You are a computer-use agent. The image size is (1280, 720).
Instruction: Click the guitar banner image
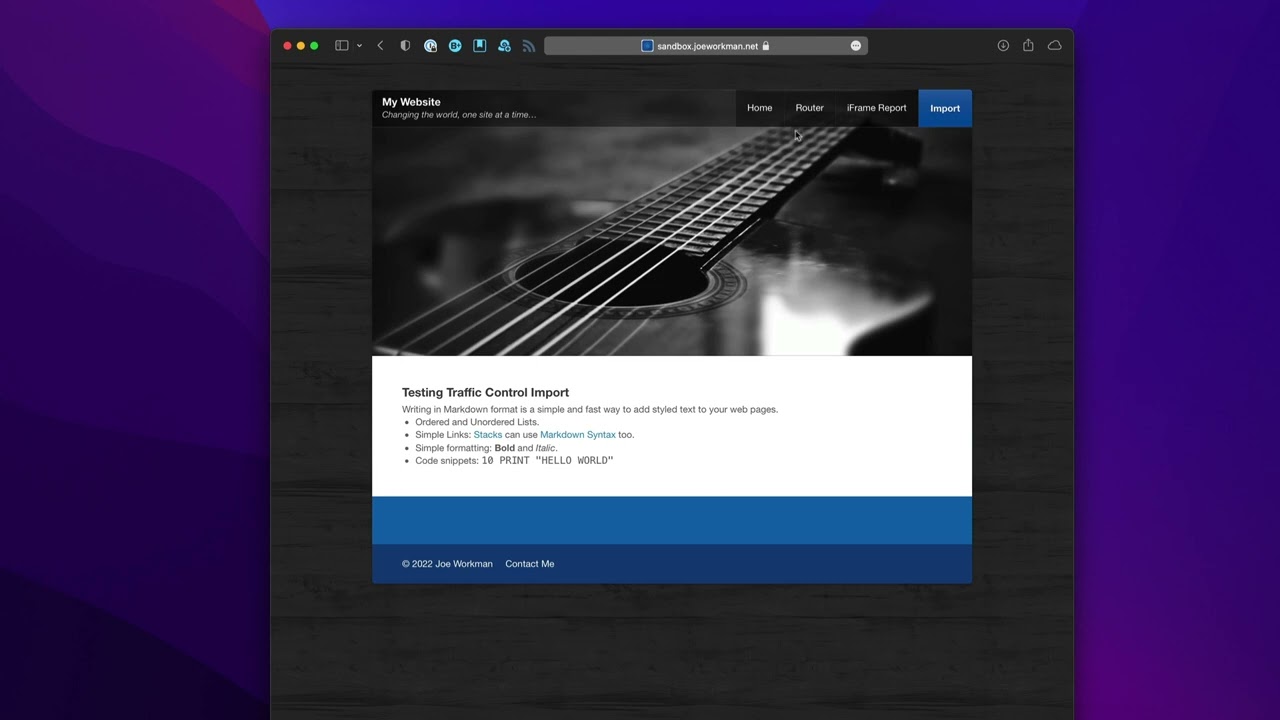pyautogui.click(x=672, y=241)
